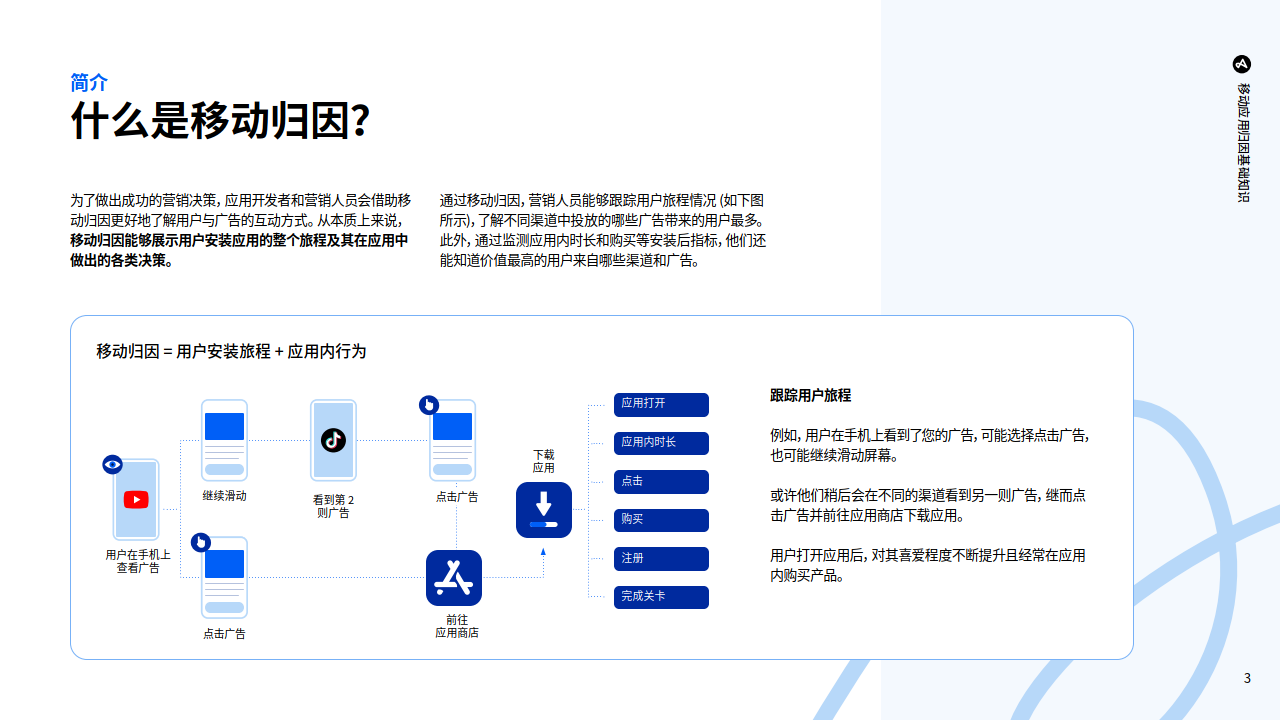The width and height of the screenshot is (1280, 720).
Task: Click the 注册 button
Action: 661,559
